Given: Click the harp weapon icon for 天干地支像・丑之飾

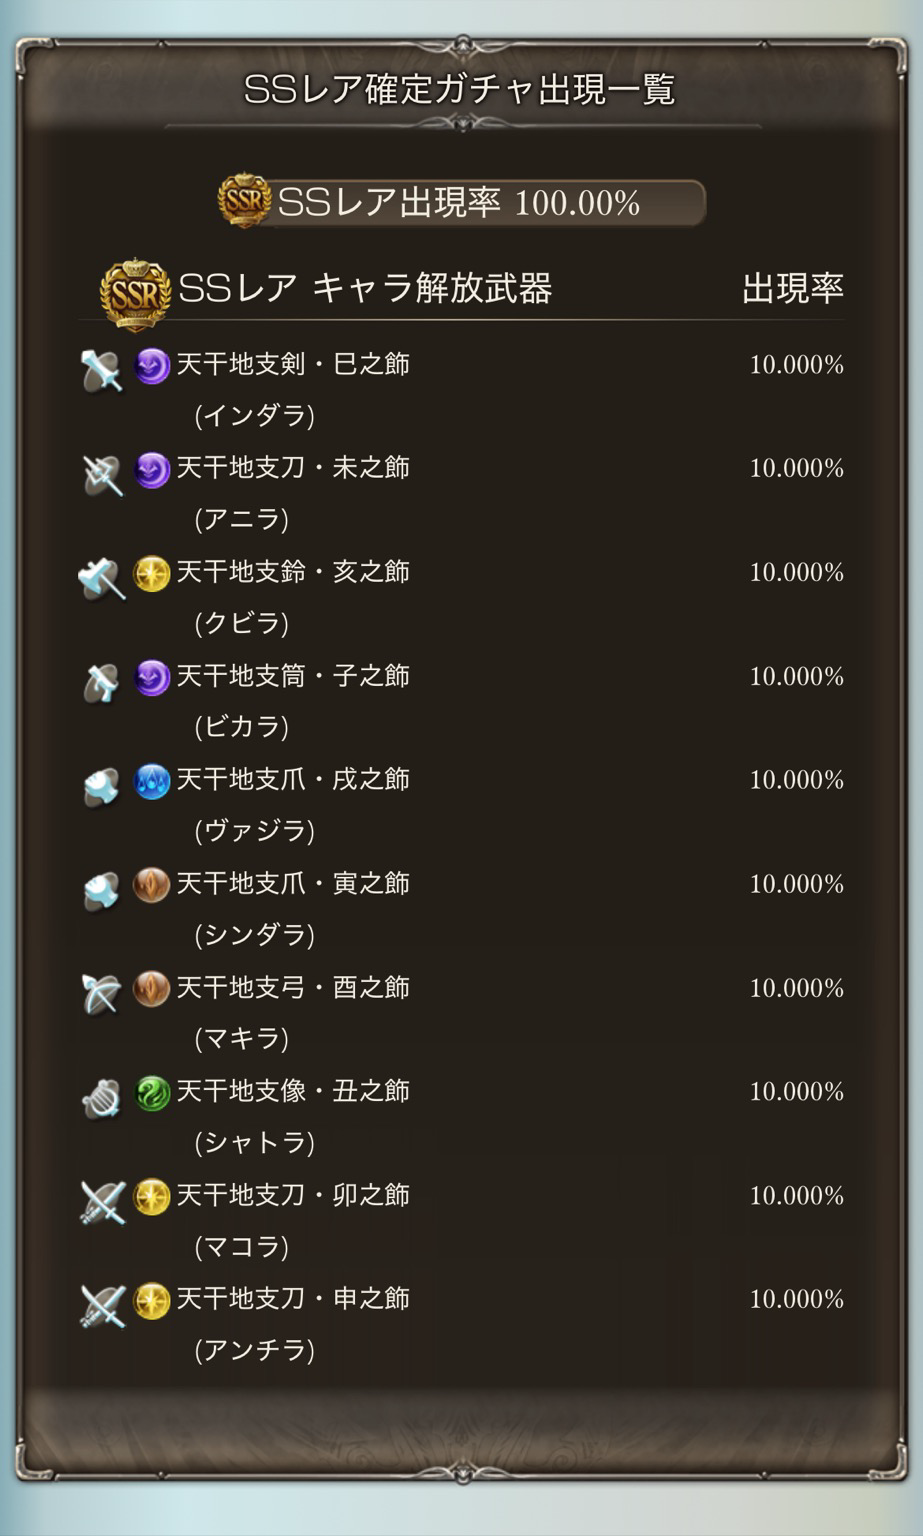Looking at the screenshot, I should point(102,1098).
